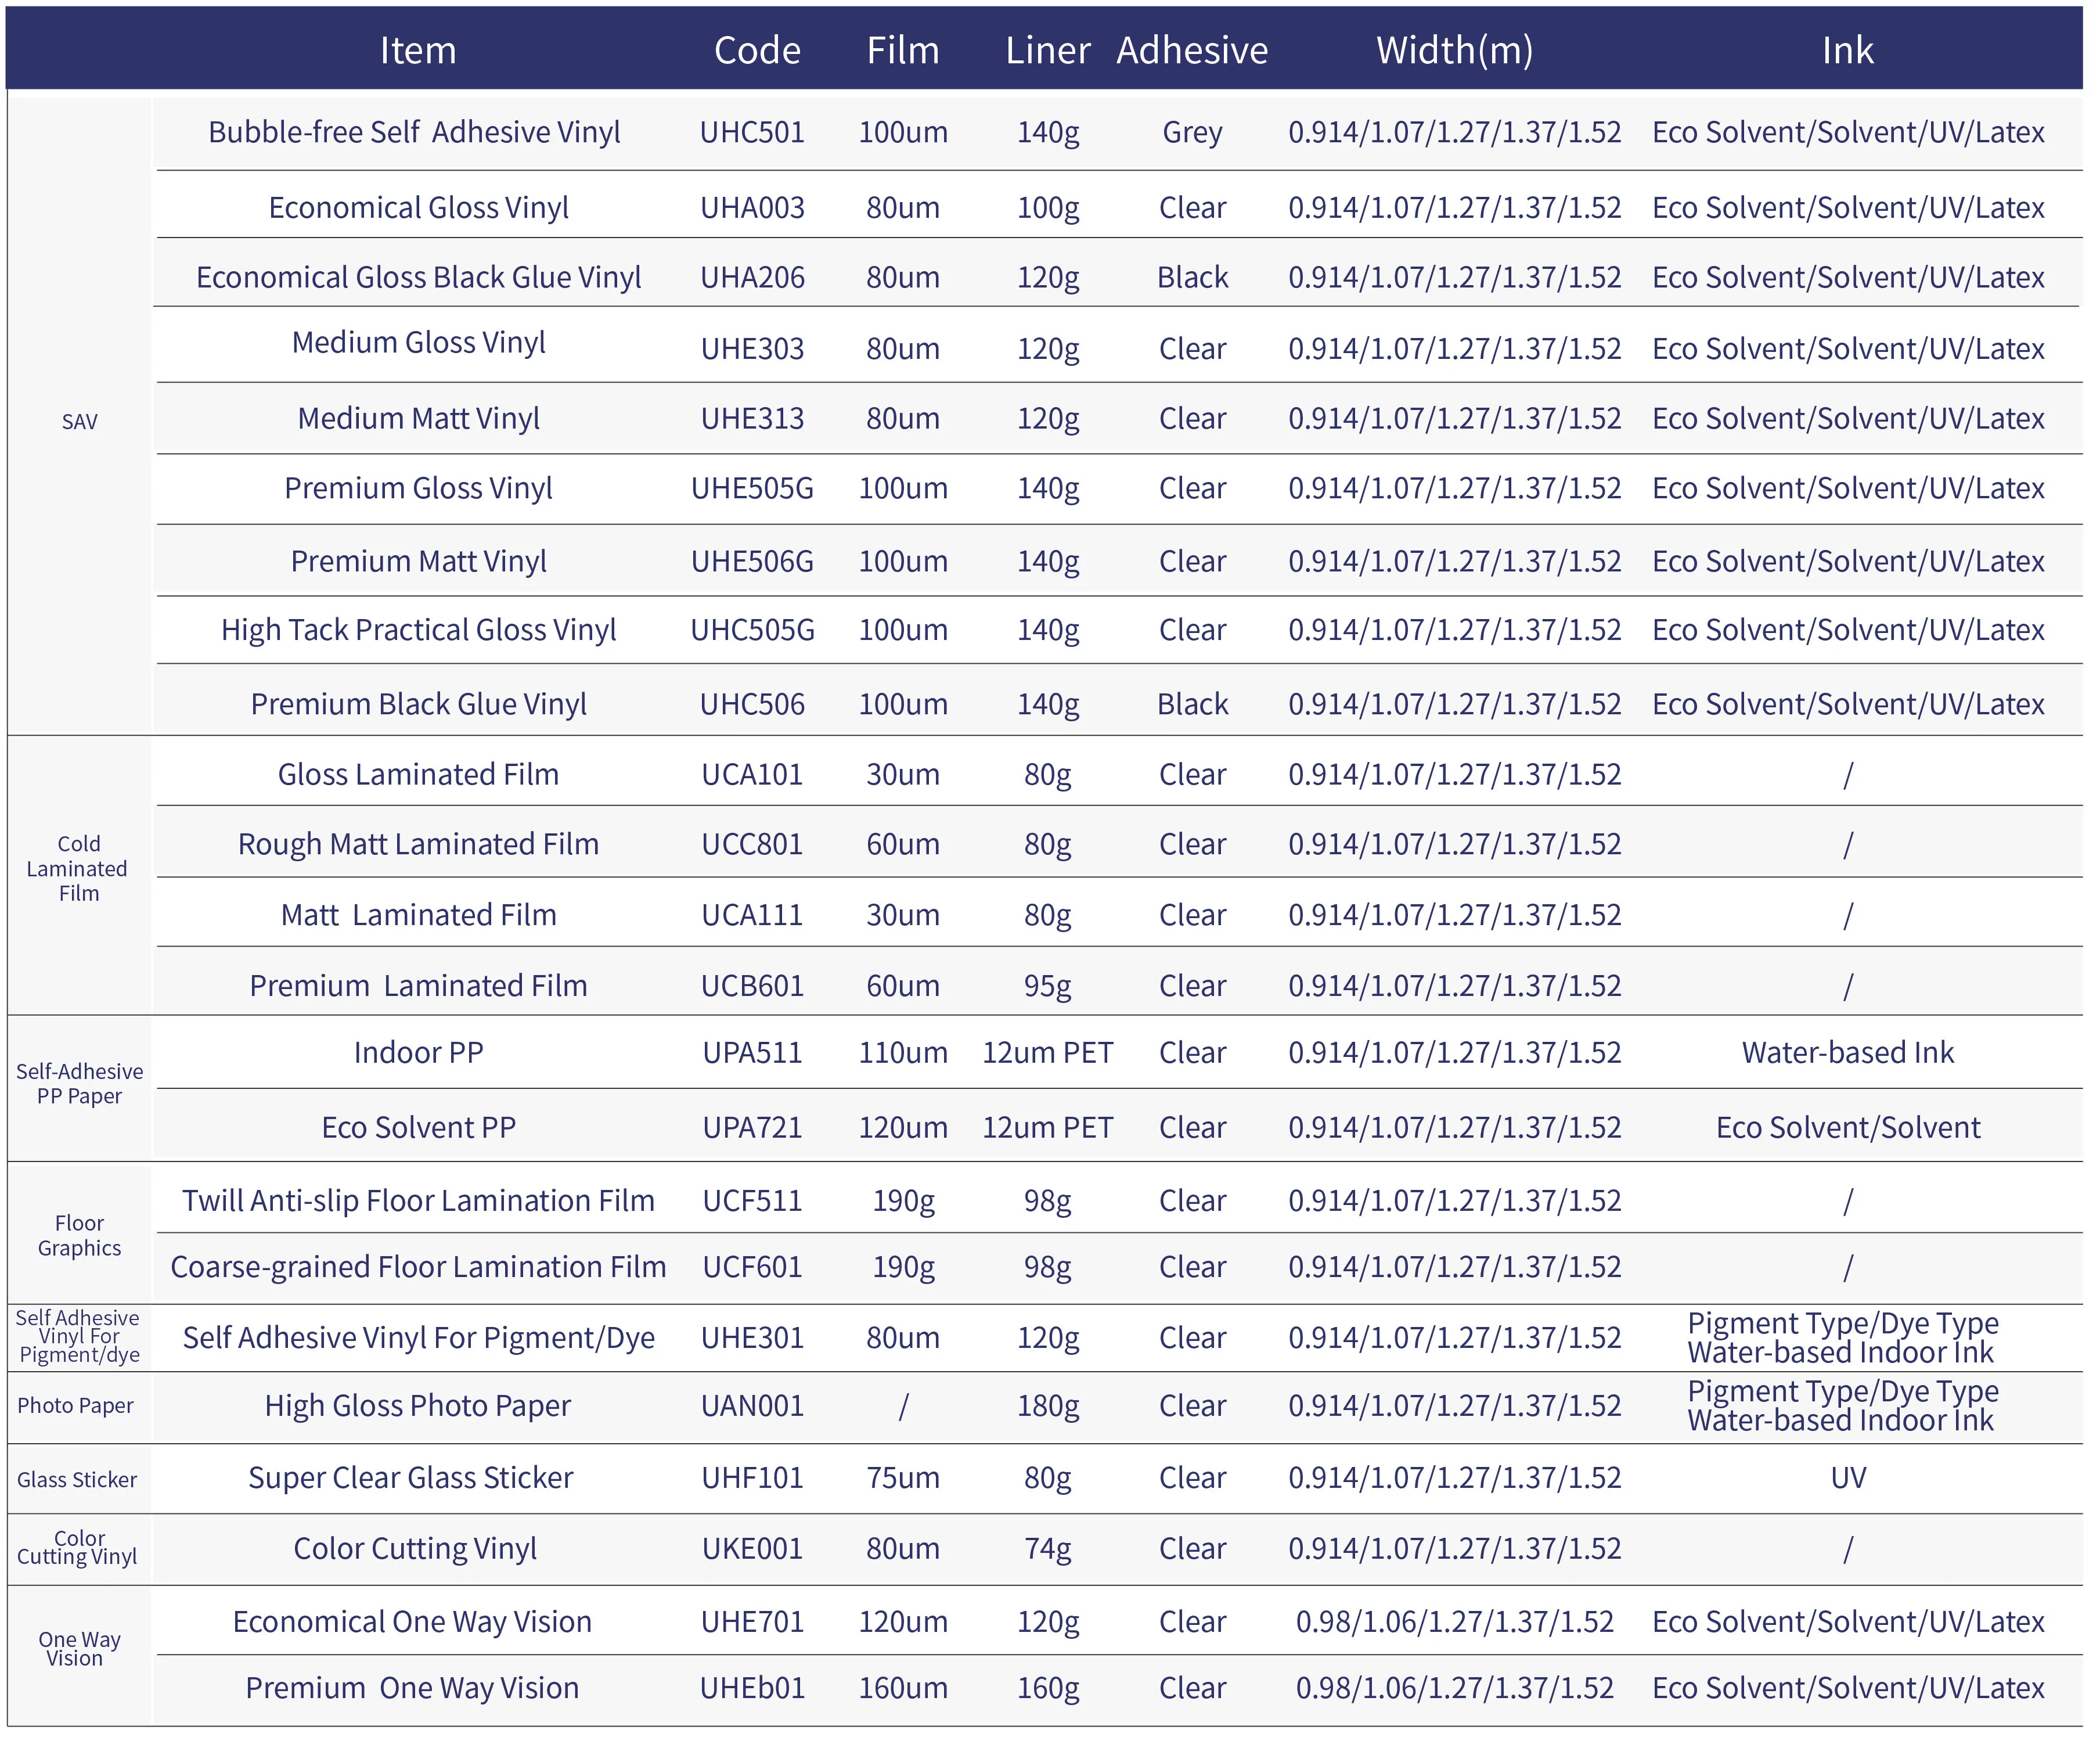Click the Cold Laminated Film category

[78, 868]
